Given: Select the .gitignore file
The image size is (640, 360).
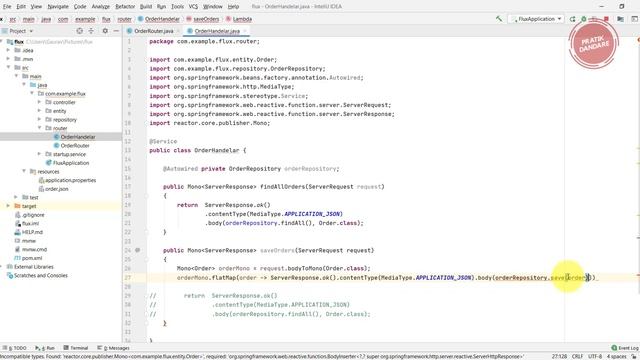Looking at the screenshot, I should click(33, 215).
